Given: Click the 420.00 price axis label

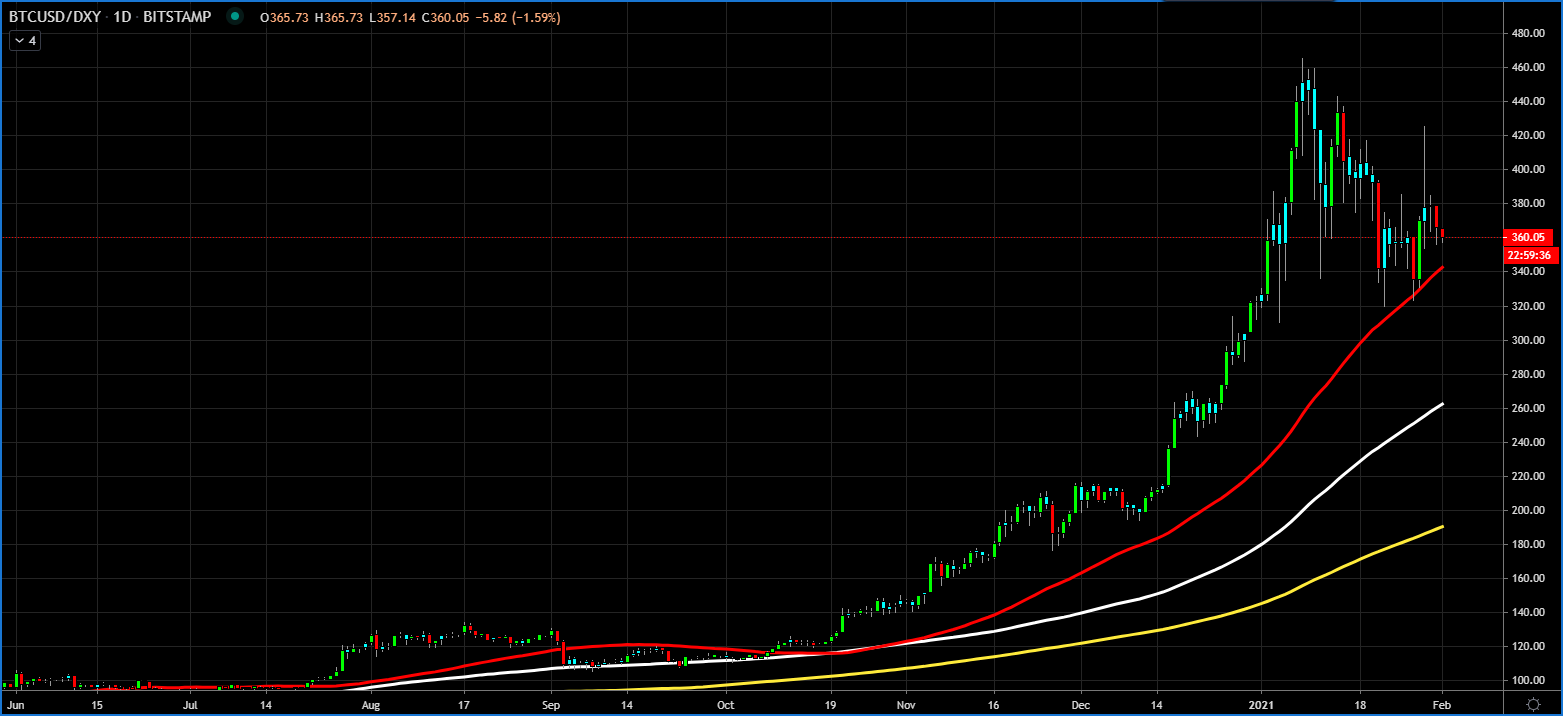Looking at the screenshot, I should [x=1530, y=135].
